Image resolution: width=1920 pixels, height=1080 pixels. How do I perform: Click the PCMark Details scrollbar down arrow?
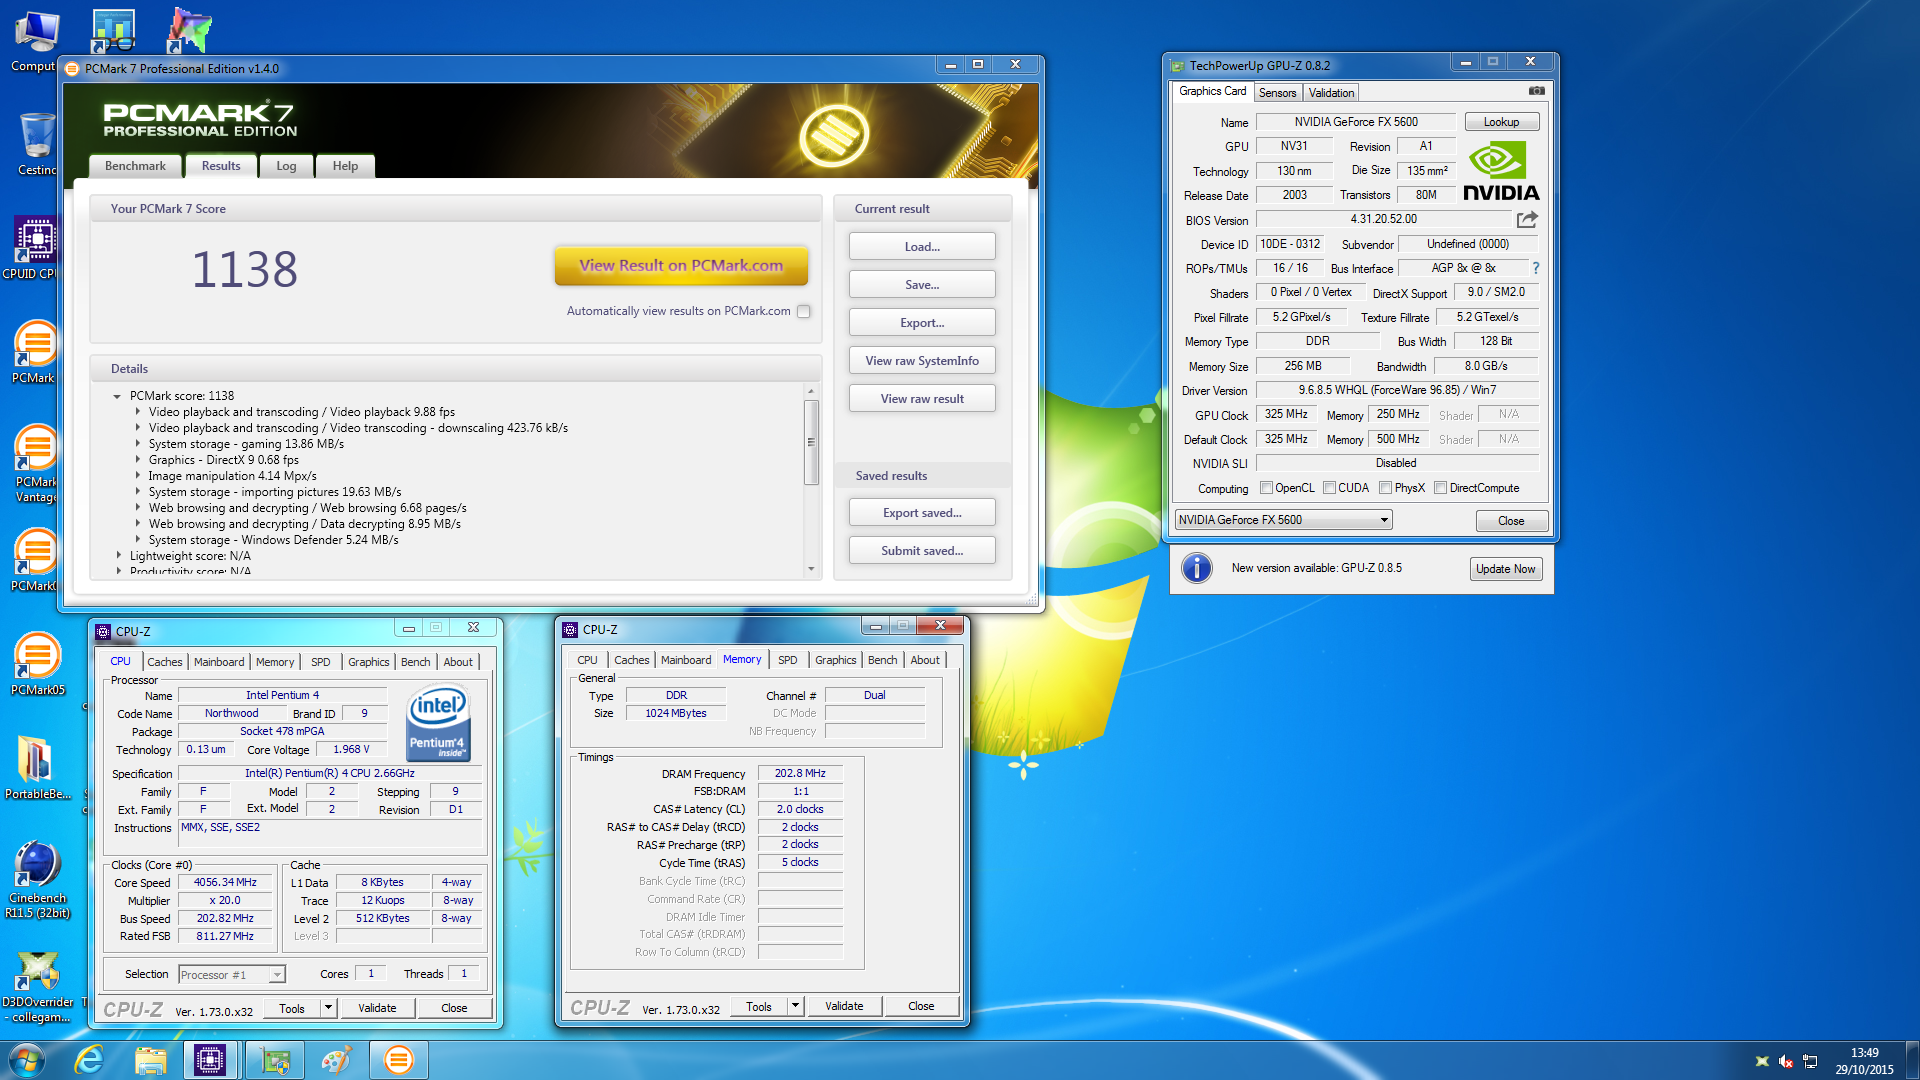811,569
